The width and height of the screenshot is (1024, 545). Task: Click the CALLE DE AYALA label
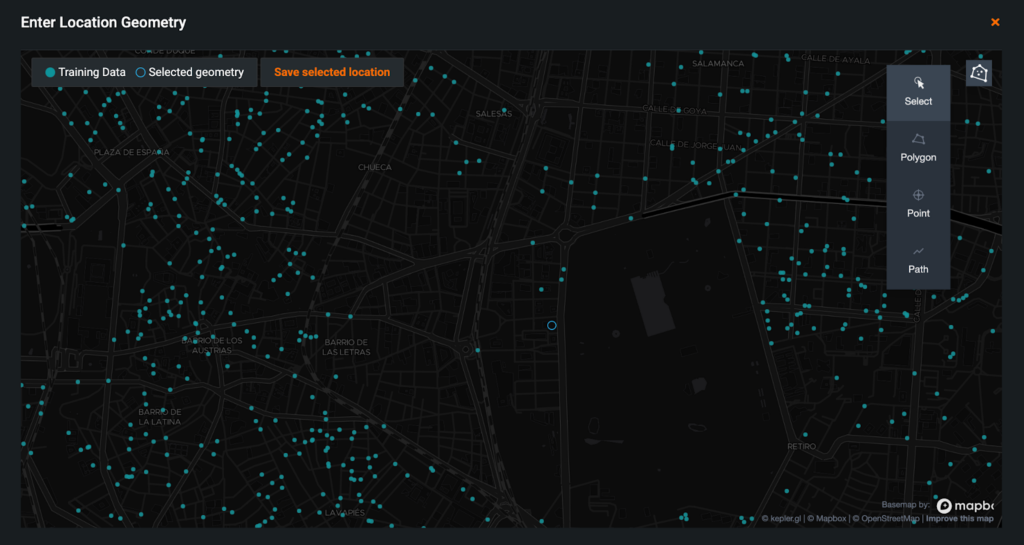tap(836, 59)
